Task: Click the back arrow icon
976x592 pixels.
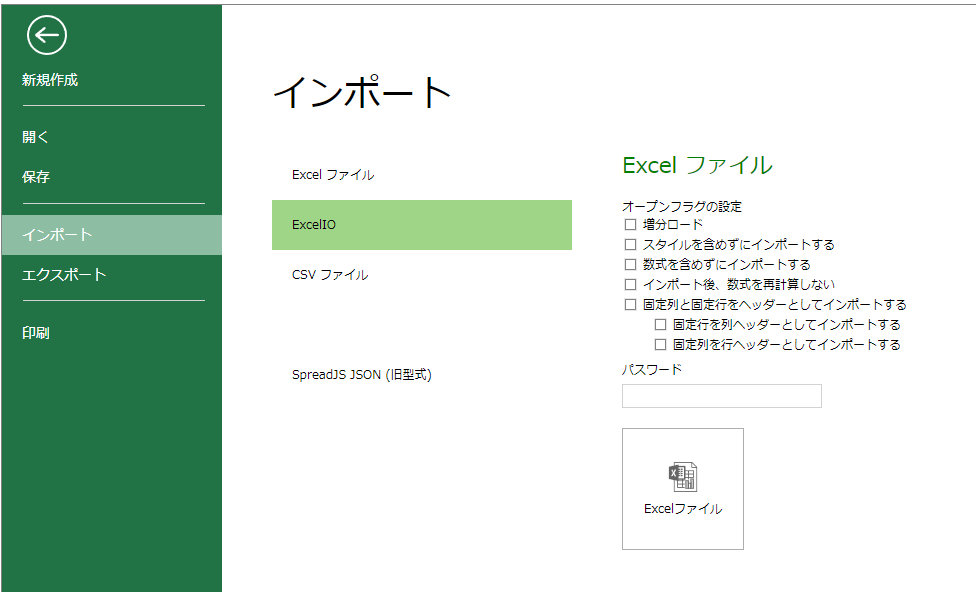Action: [47, 35]
